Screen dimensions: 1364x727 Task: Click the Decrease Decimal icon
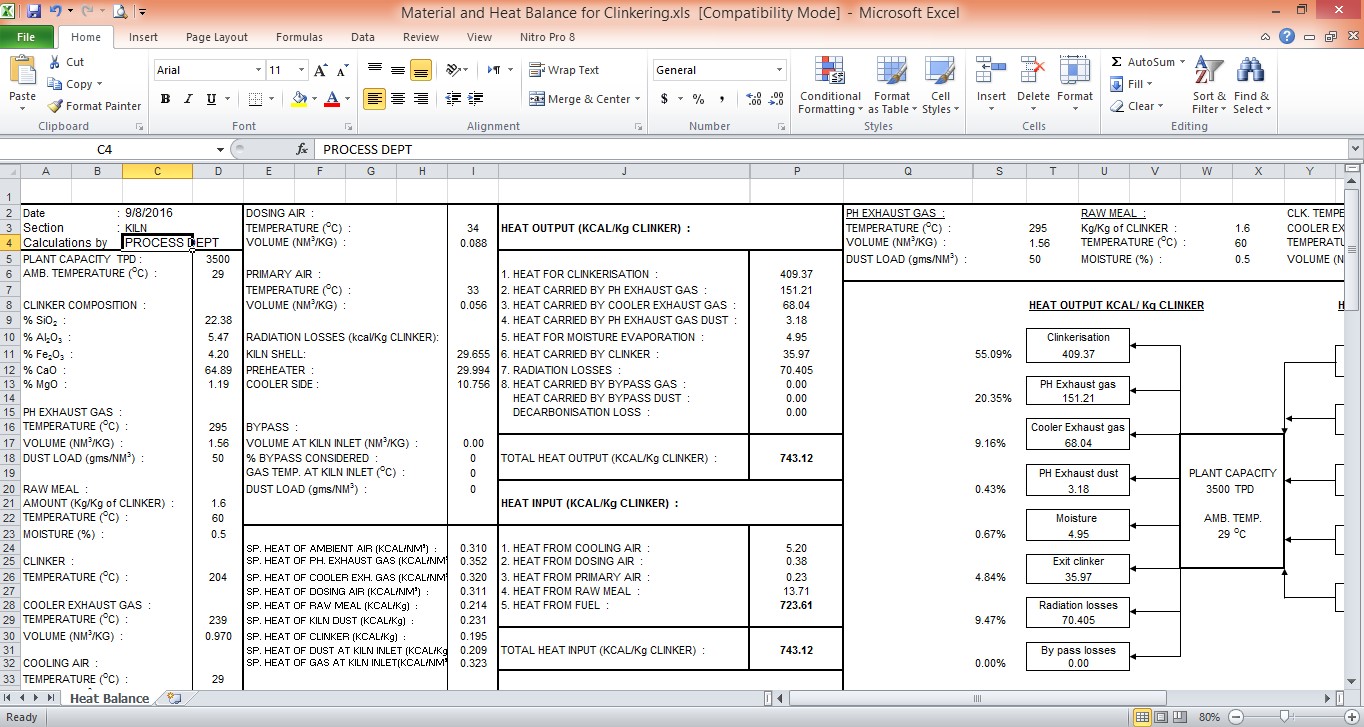(776, 99)
